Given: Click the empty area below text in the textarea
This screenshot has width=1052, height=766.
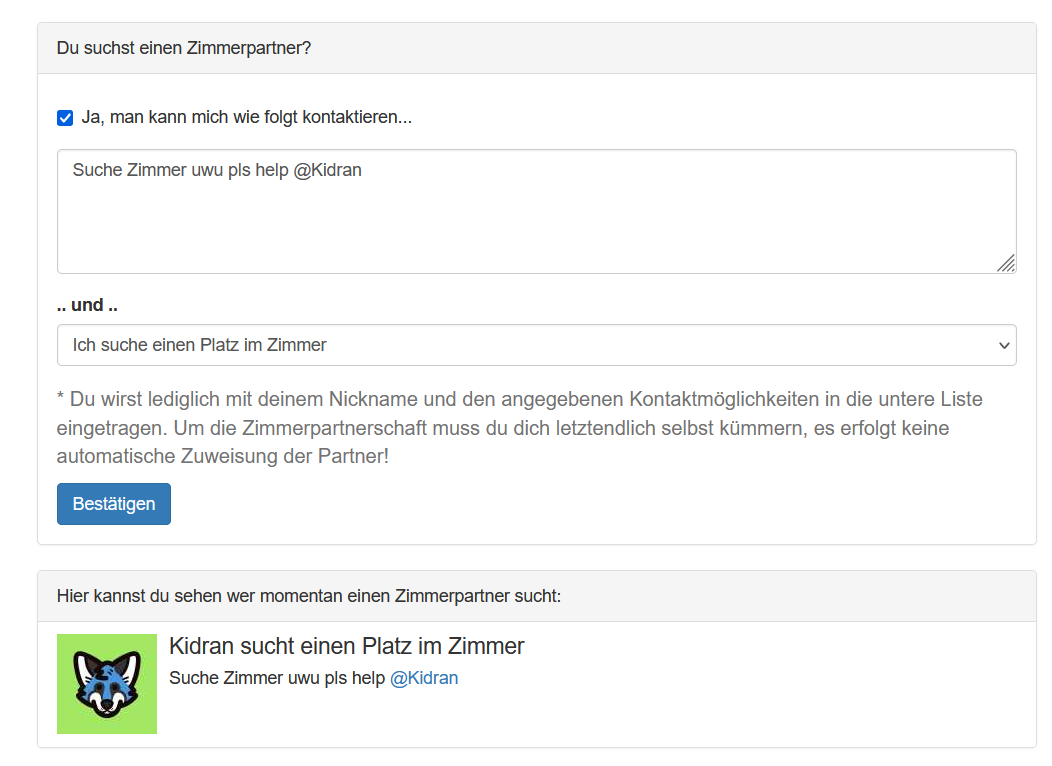Looking at the screenshot, I should [536, 235].
